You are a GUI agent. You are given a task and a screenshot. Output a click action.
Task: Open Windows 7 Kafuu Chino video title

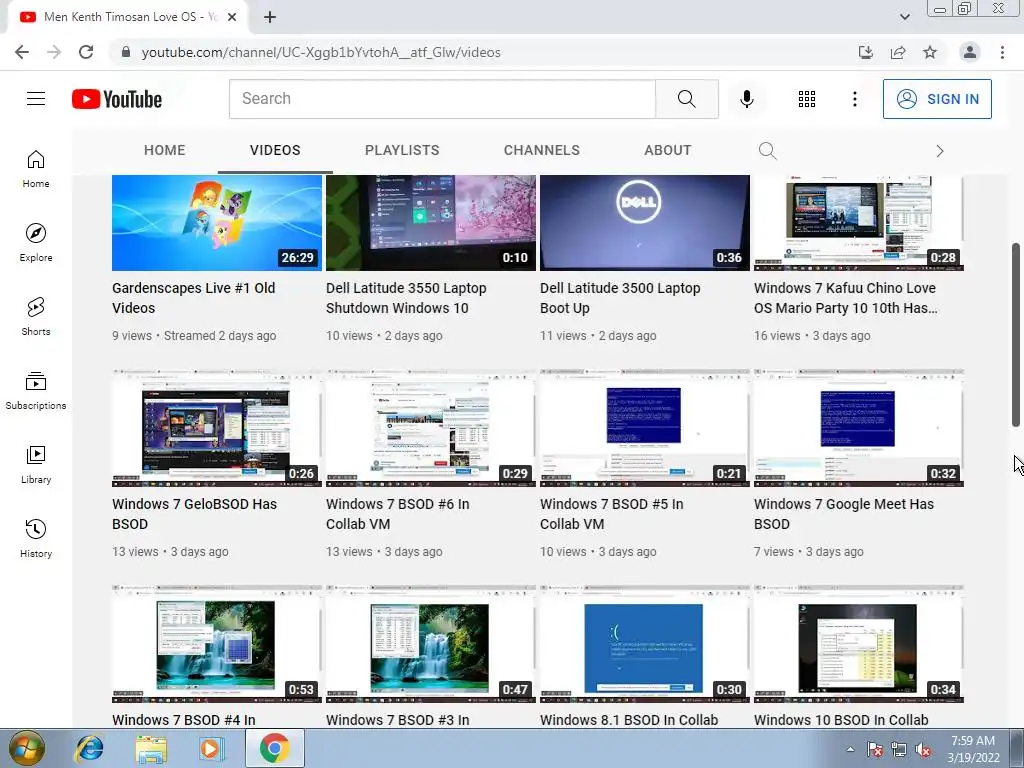pos(846,298)
